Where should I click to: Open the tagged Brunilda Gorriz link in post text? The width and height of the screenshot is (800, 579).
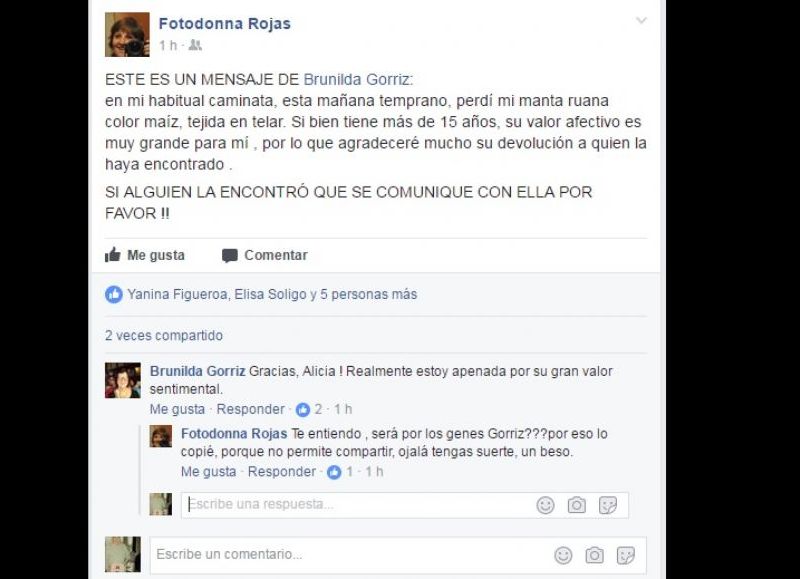pos(356,80)
